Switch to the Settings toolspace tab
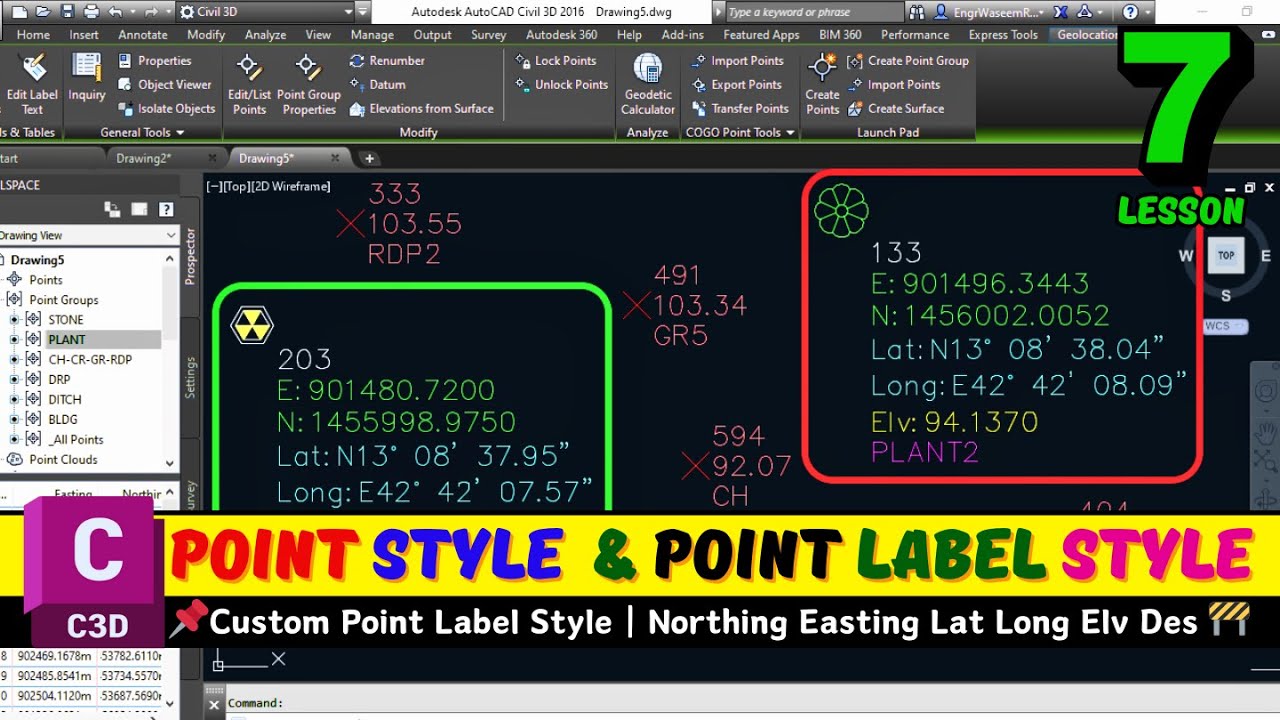The image size is (1280, 720). [191, 378]
